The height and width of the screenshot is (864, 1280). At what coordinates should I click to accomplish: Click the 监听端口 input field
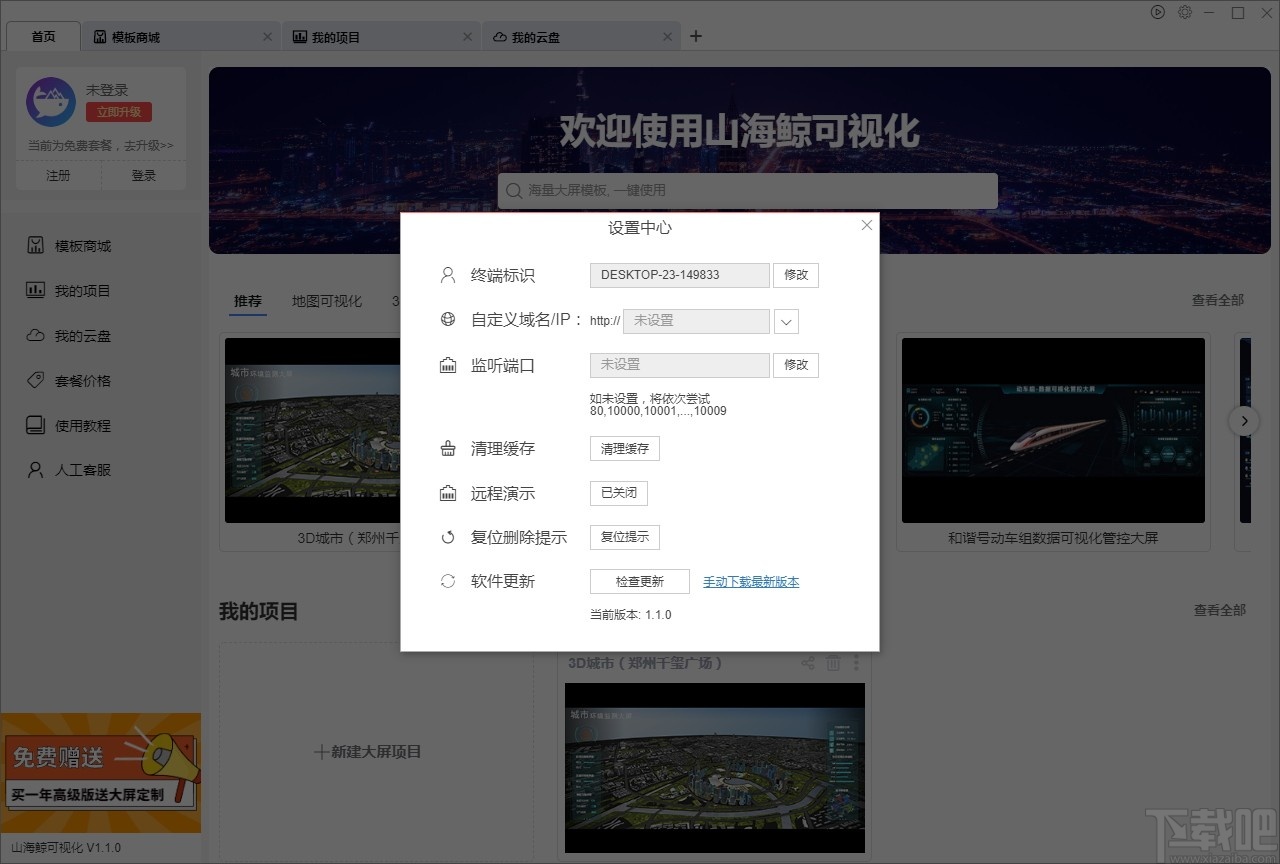(x=680, y=365)
